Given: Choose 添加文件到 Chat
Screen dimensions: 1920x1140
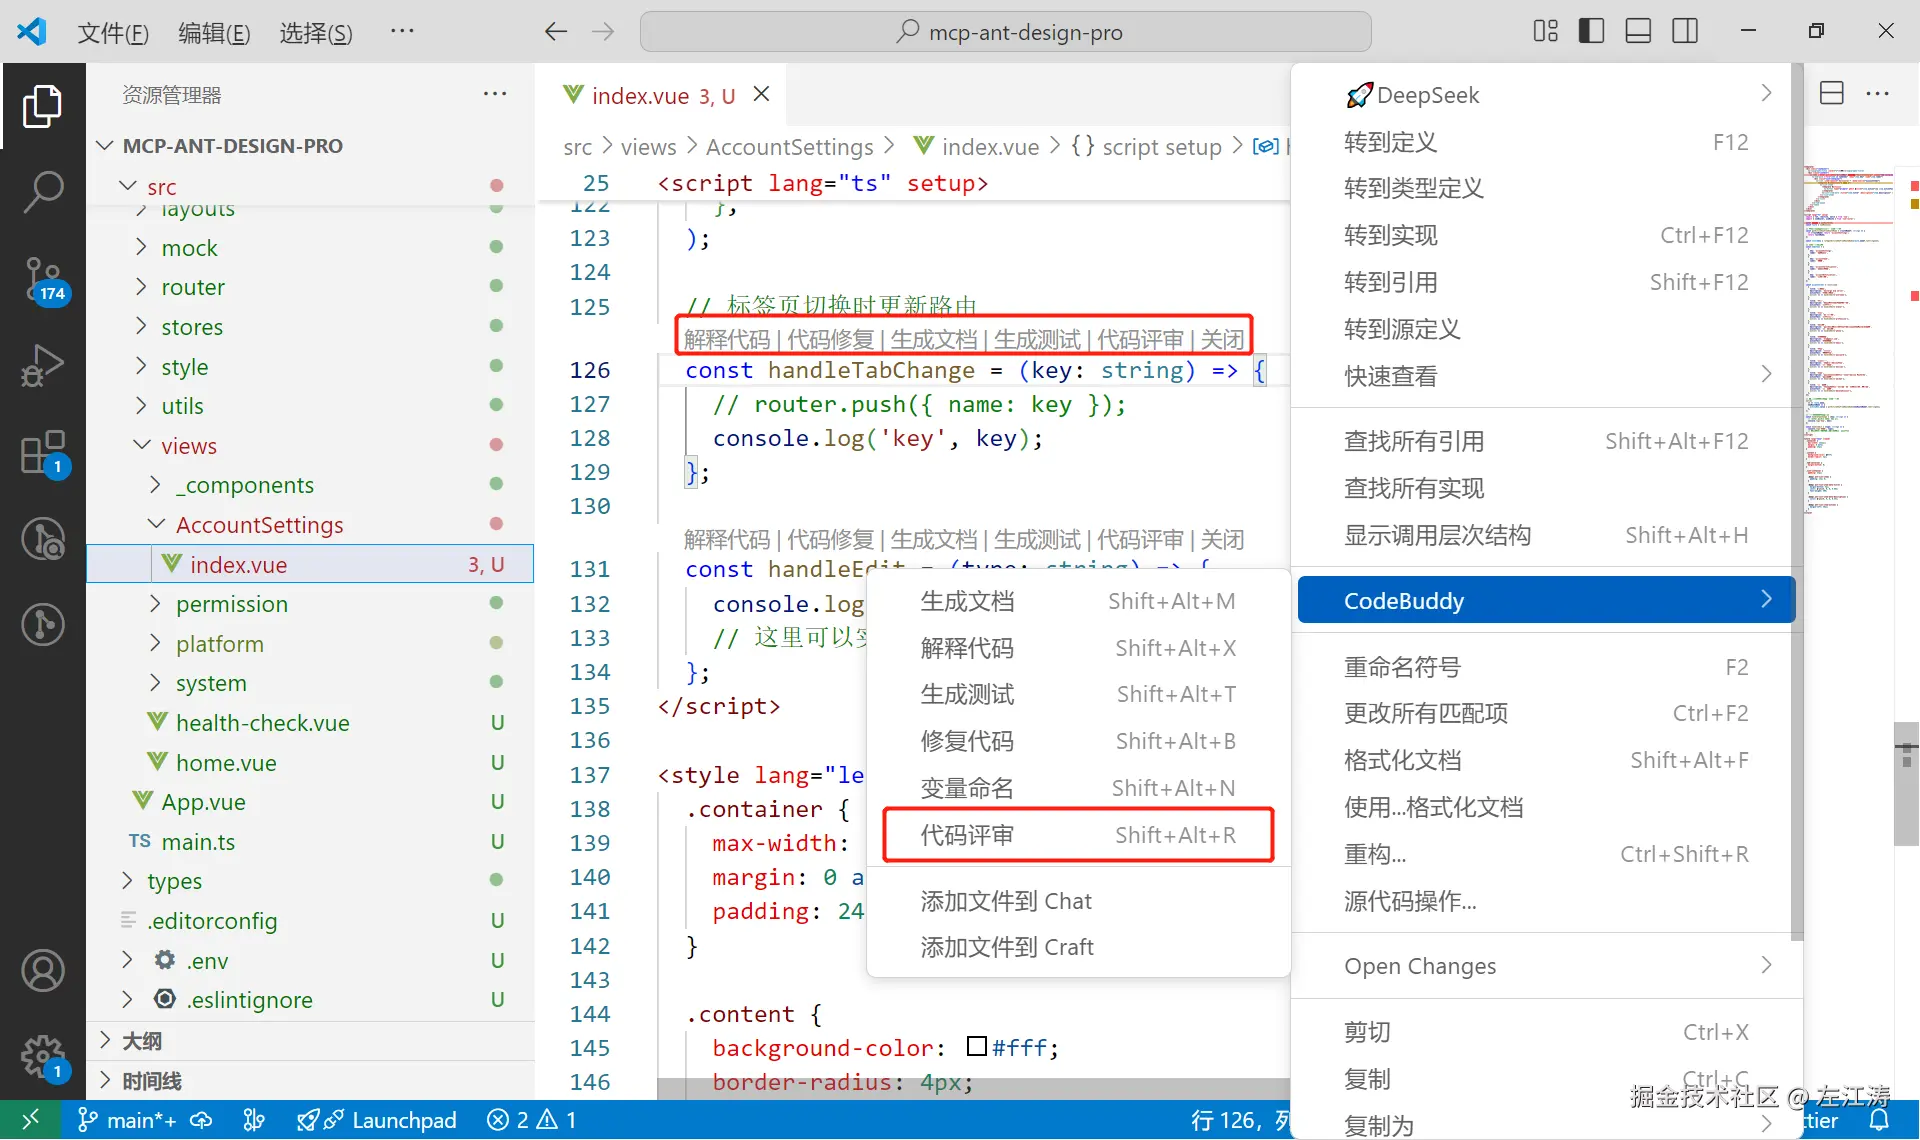Looking at the screenshot, I should [x=1004, y=900].
